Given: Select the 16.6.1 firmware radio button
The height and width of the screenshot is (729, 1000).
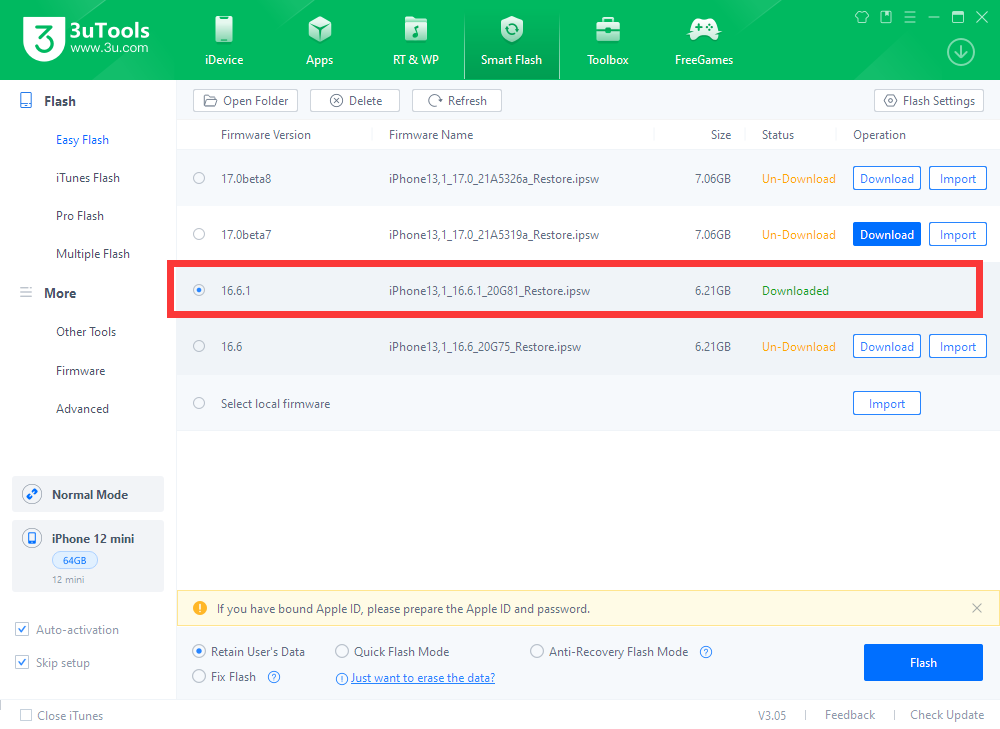Looking at the screenshot, I should pos(199,290).
